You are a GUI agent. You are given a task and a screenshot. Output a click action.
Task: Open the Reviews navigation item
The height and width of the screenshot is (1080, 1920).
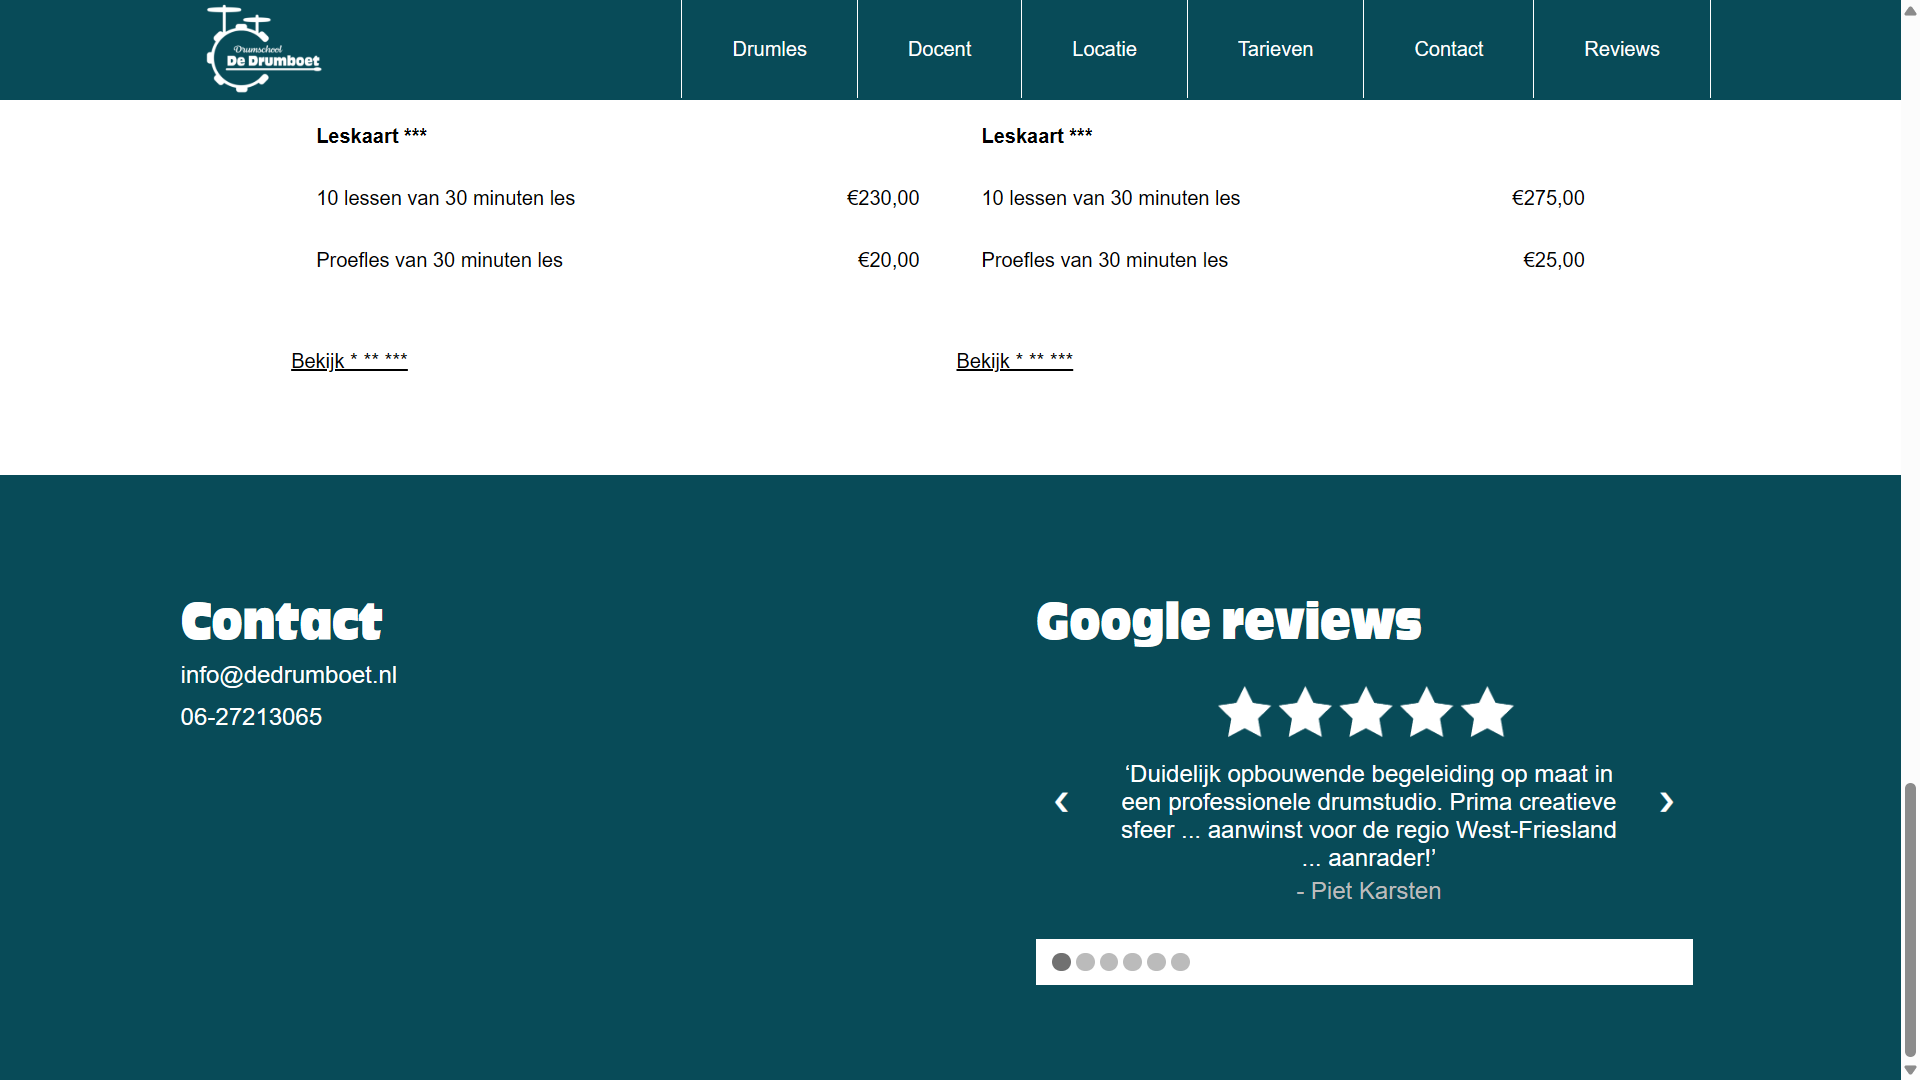pyautogui.click(x=1621, y=49)
